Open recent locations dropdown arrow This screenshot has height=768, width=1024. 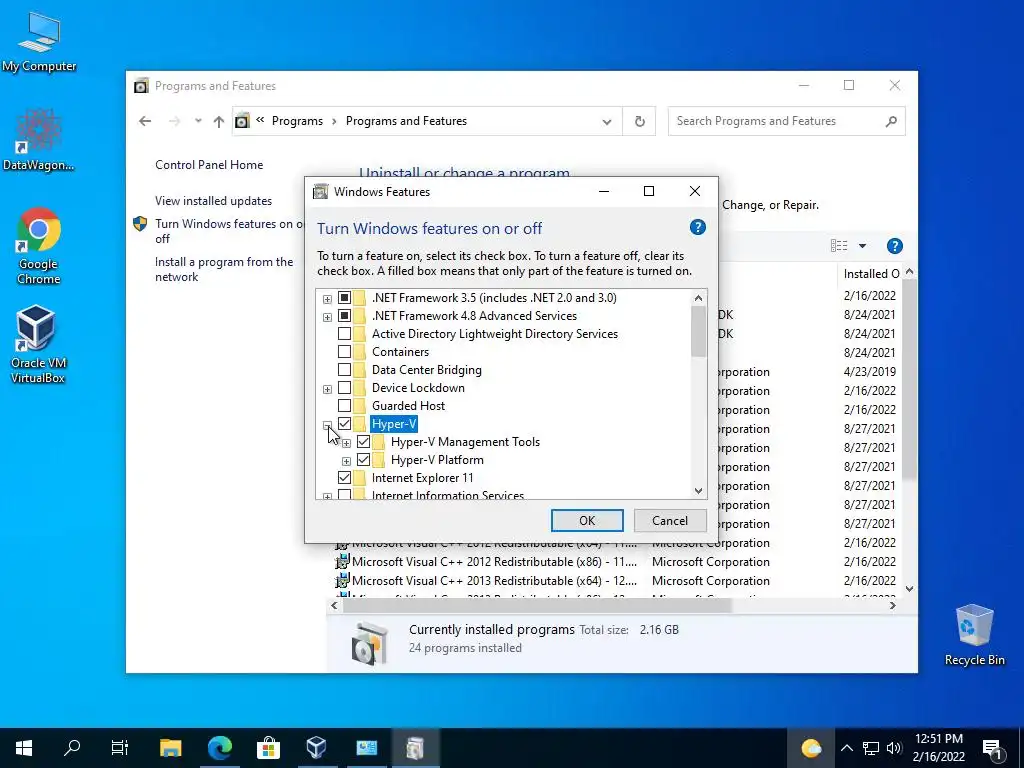tap(198, 121)
